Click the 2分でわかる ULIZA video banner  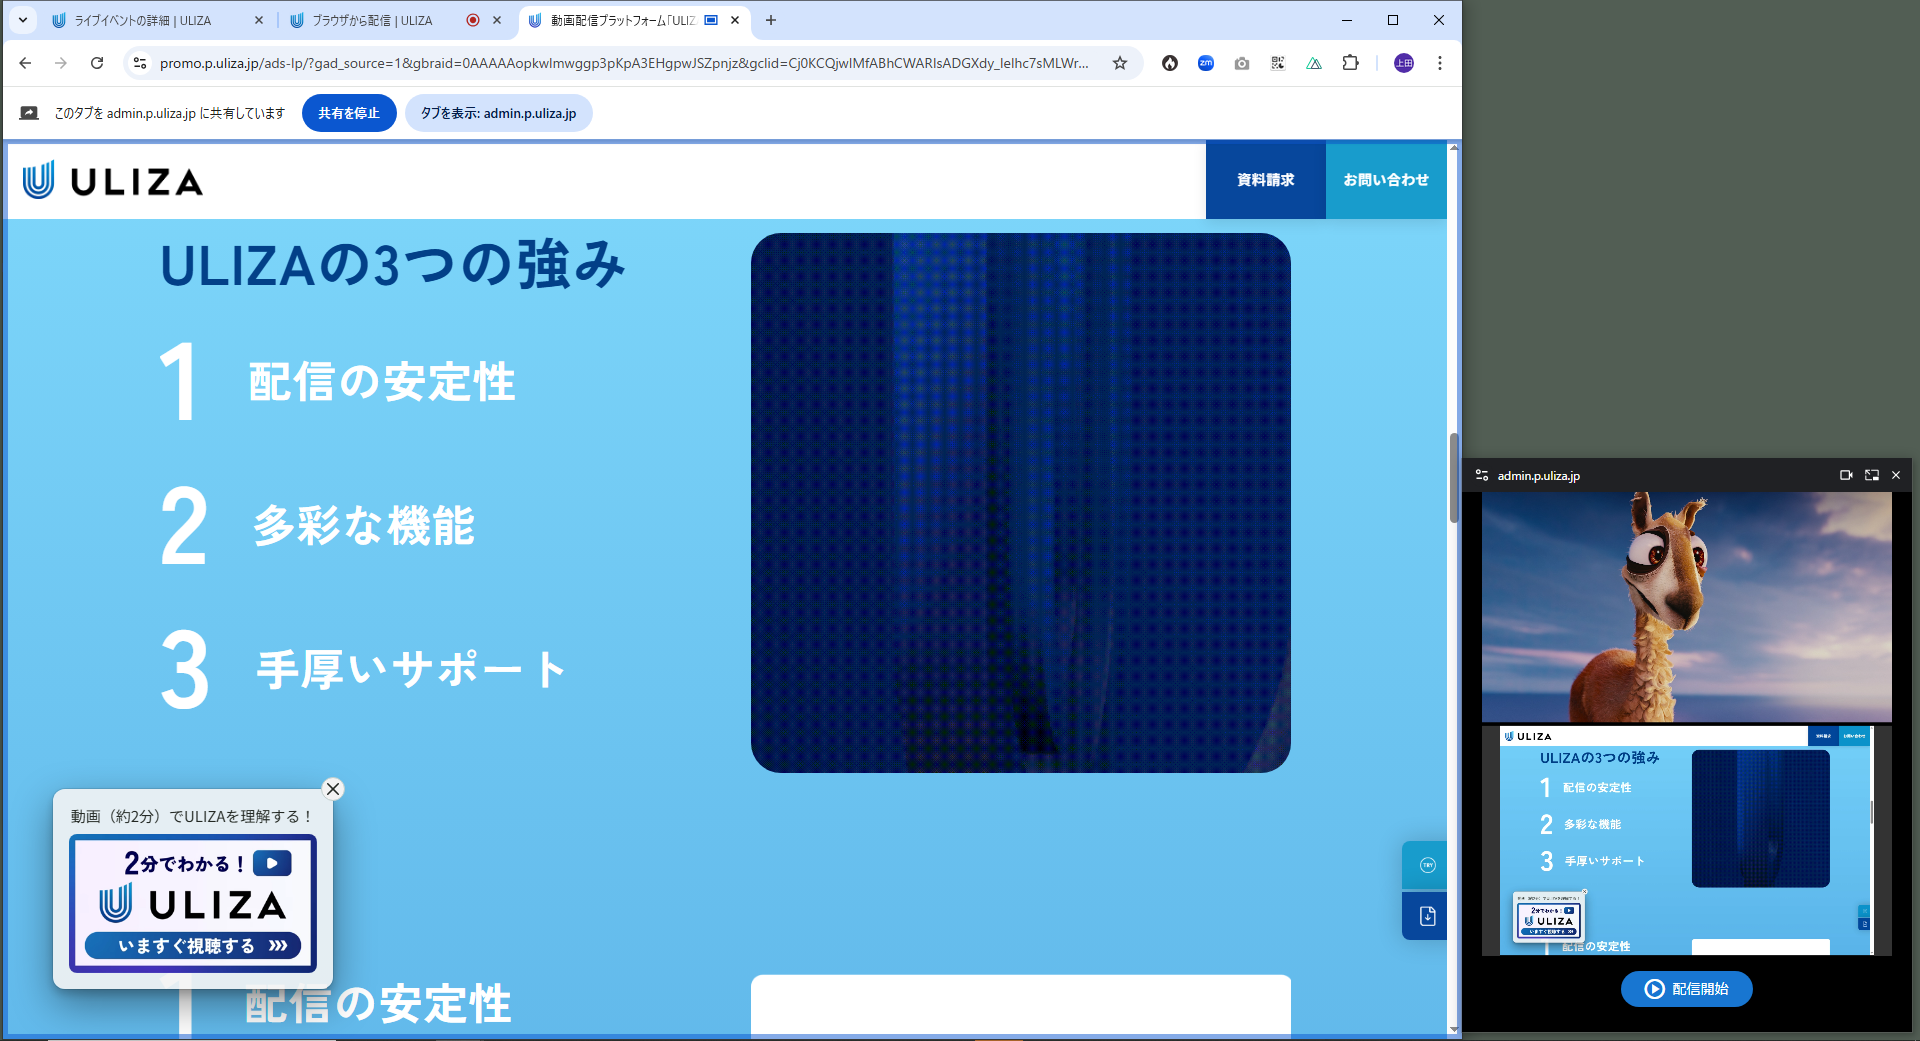pyautogui.click(x=193, y=903)
